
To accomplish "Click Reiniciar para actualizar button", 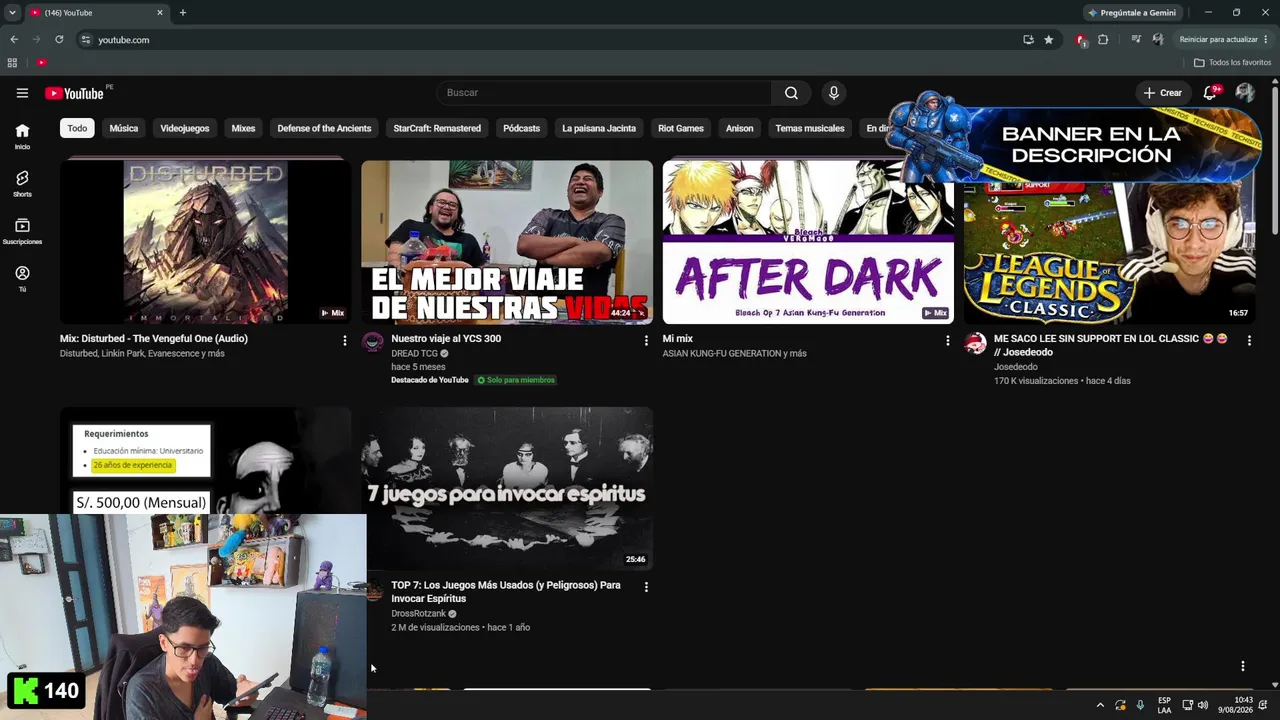I will point(1218,40).
